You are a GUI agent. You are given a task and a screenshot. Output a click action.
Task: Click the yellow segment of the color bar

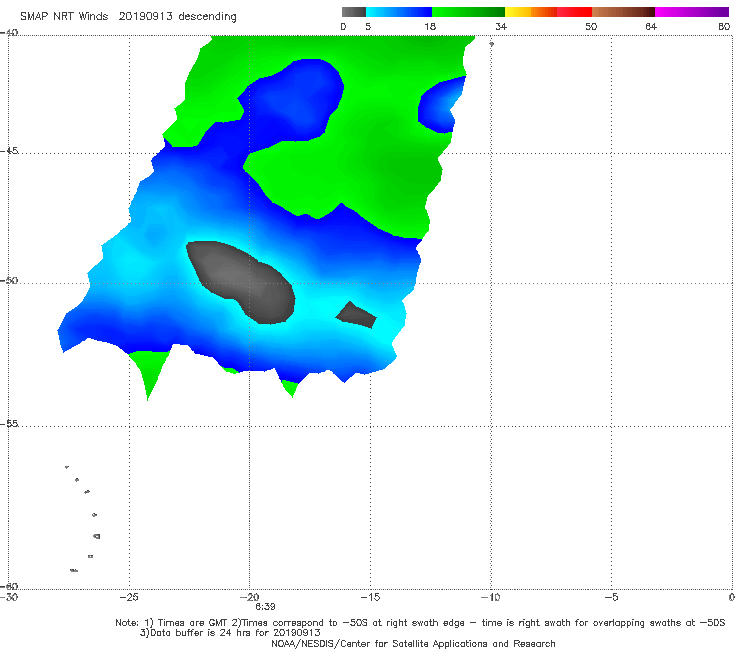click(518, 12)
